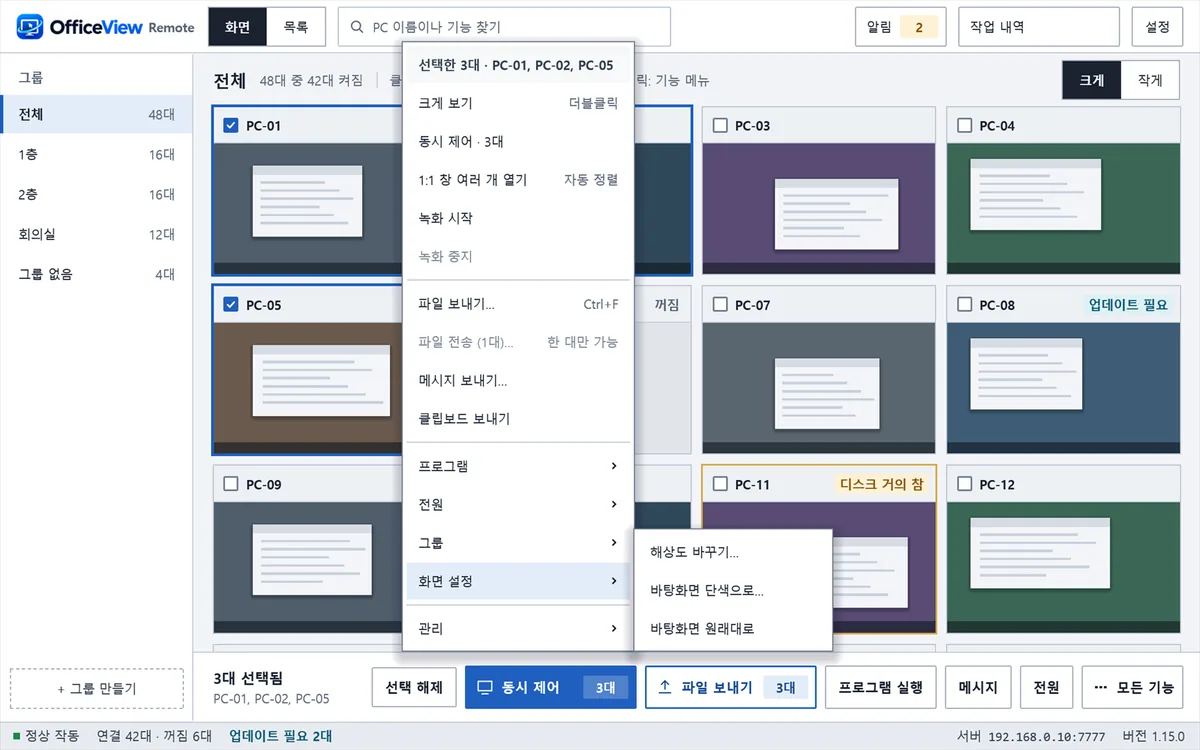
Task: Select 크게 보기 in context menu
Action: (x=518, y=103)
